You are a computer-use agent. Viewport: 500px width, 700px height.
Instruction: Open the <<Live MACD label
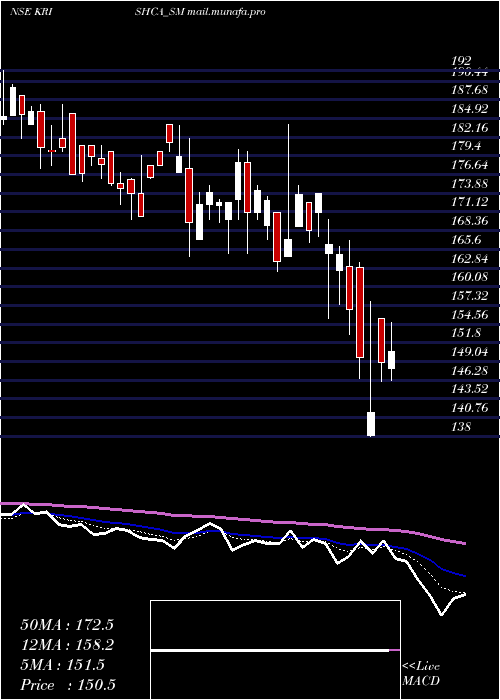point(421,674)
